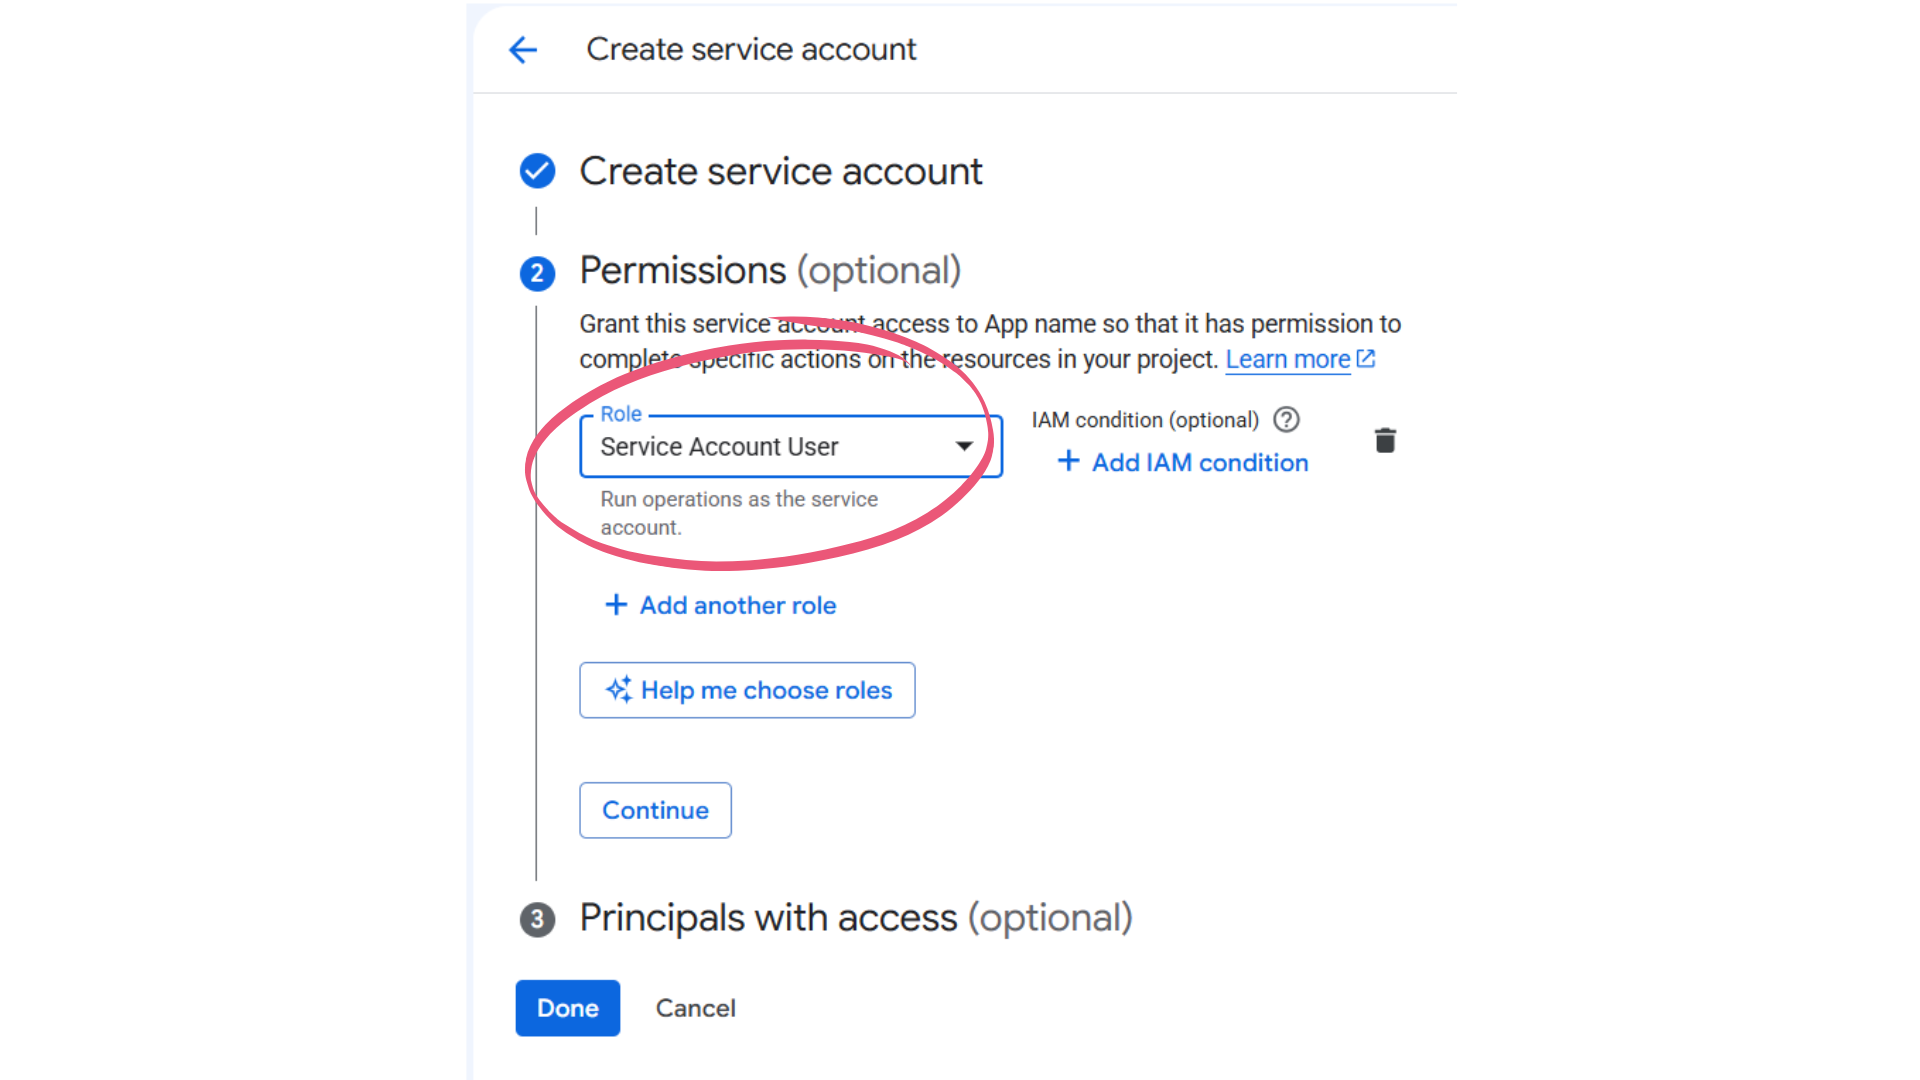Open the Role dropdown arrow
The image size is (1920, 1080).
click(x=964, y=446)
